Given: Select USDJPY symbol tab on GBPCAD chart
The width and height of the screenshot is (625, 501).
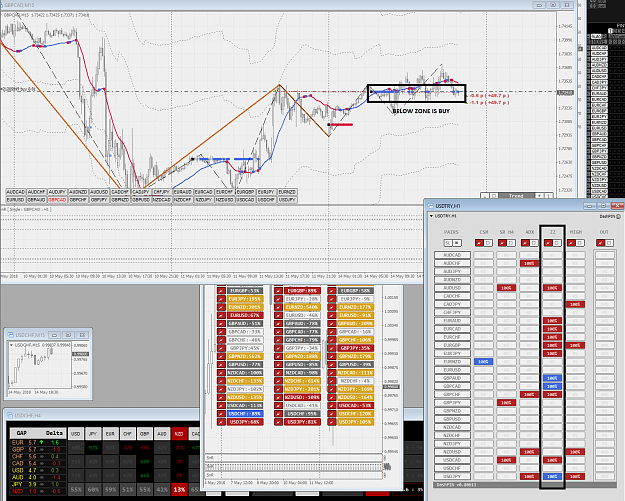Looking at the screenshot, I should [x=287, y=199].
